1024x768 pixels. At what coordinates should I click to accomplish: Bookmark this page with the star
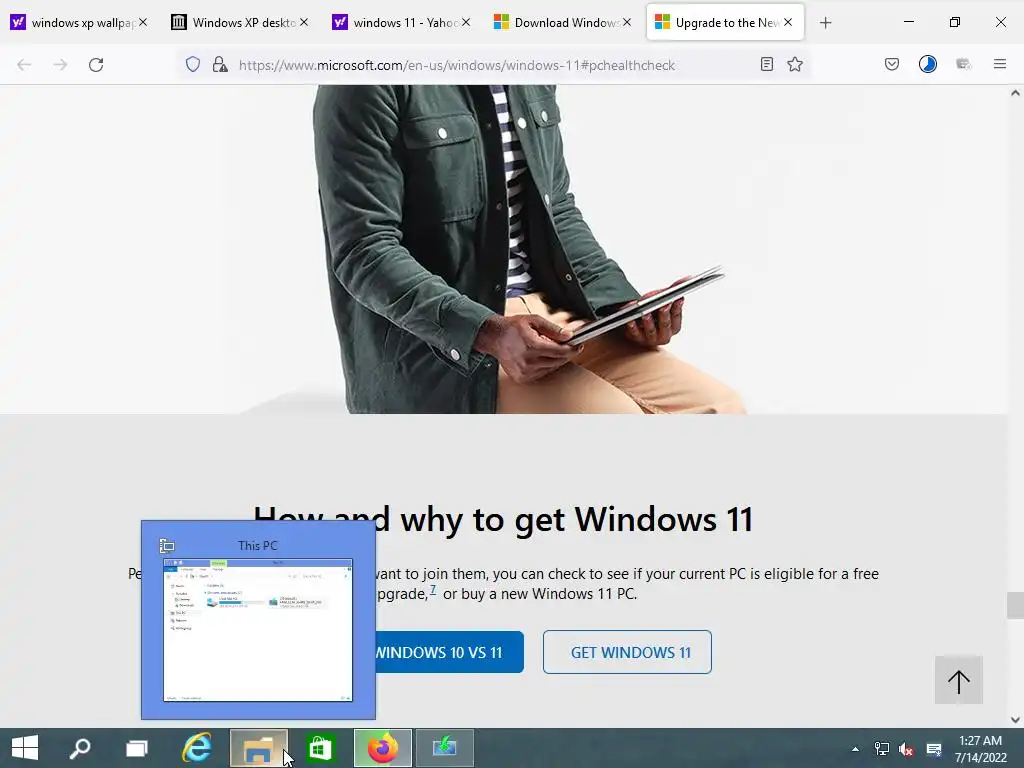click(795, 64)
